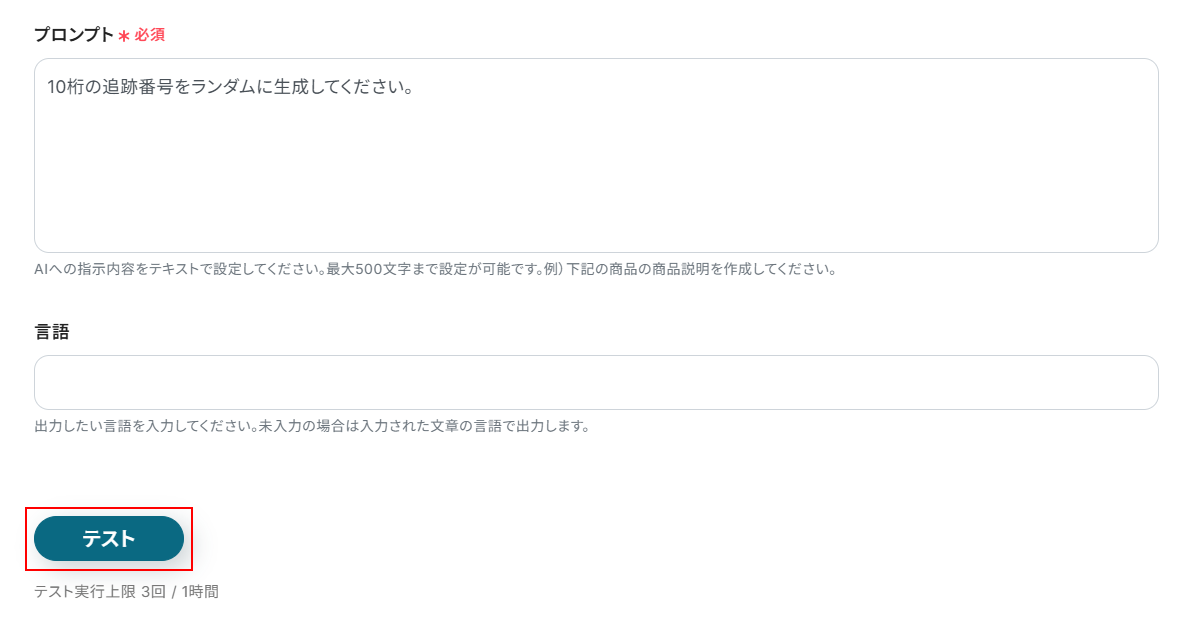Click the 言語 field label
The height and width of the screenshot is (625, 1200).
(x=52, y=332)
